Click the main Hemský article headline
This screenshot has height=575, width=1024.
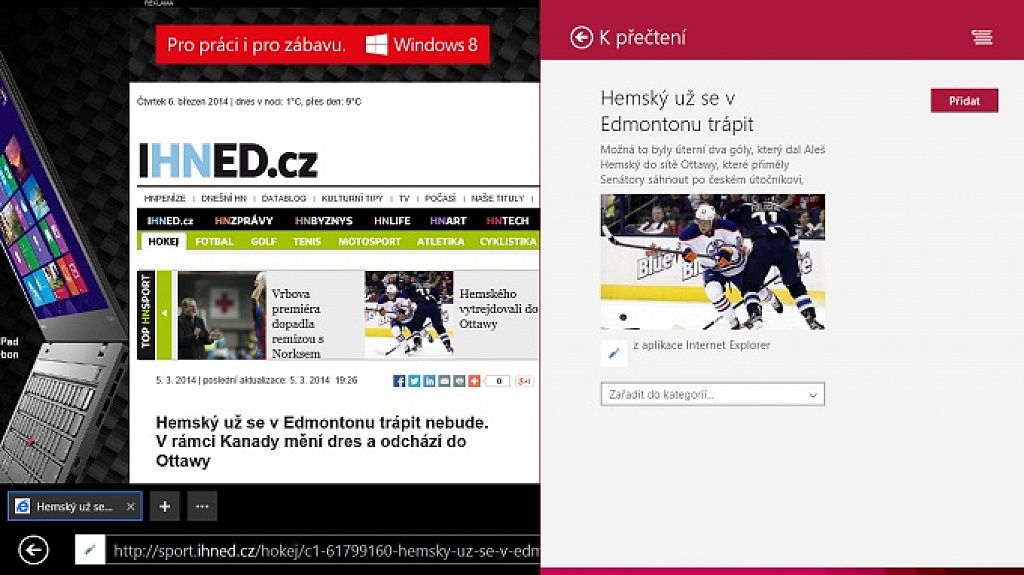tap(322, 442)
